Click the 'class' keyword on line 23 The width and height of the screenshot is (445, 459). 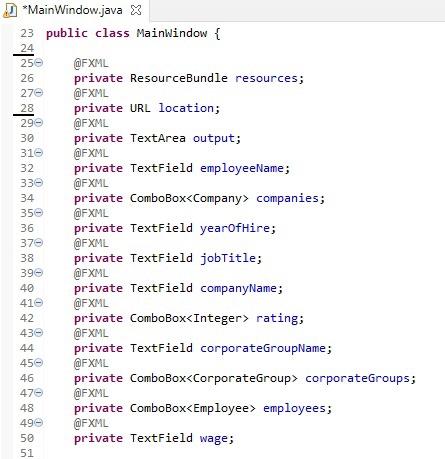112,33
